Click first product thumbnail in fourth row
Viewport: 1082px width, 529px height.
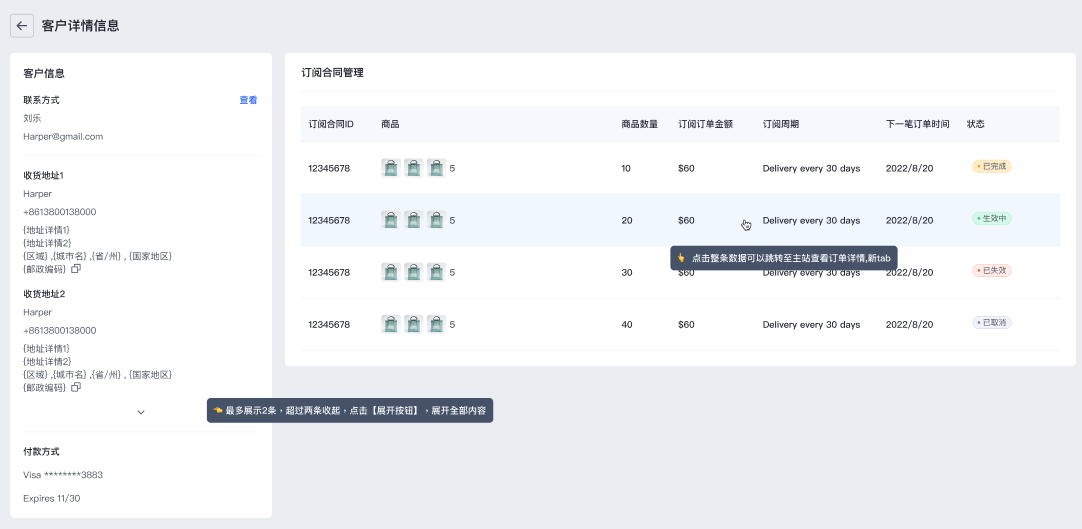(x=390, y=324)
